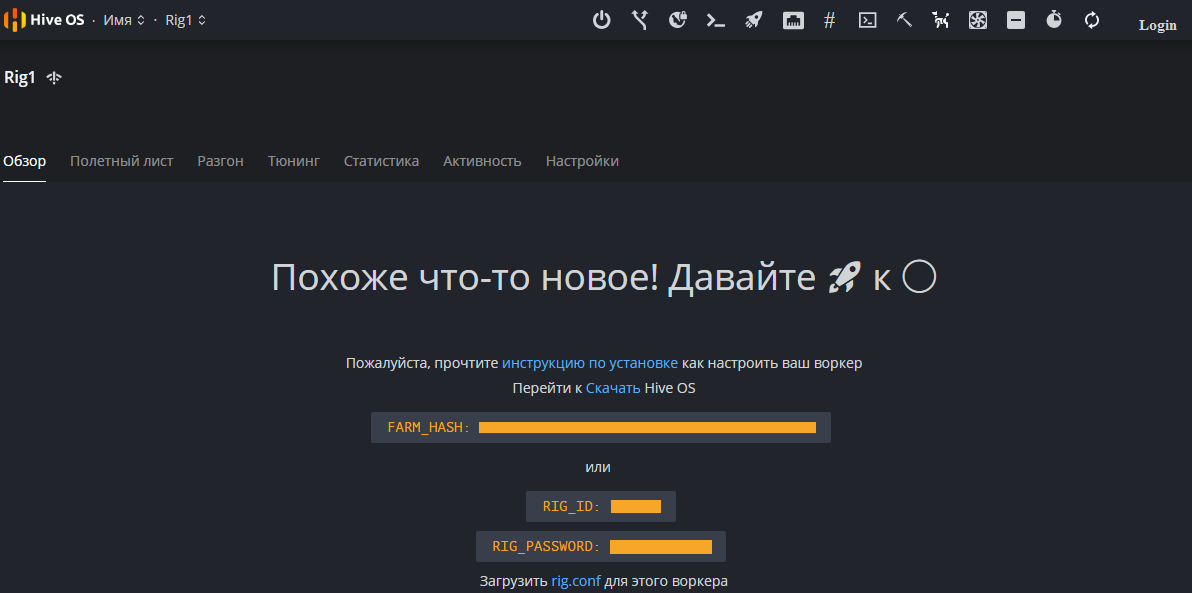The height and width of the screenshot is (593, 1192).
Task: Open the boxed terminal window icon
Action: point(867,20)
